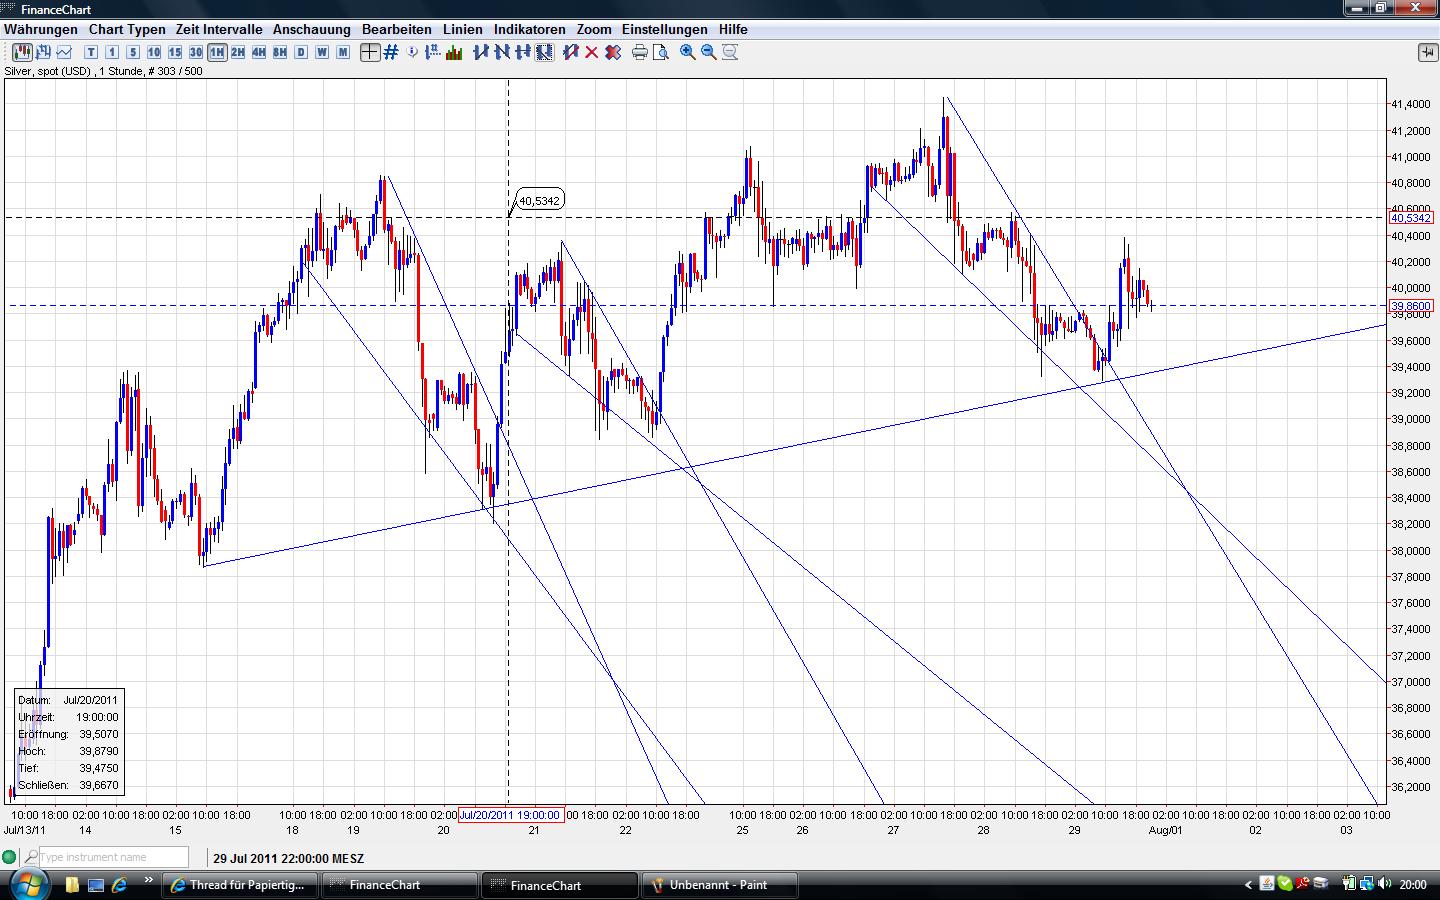Image resolution: width=1440 pixels, height=900 pixels.
Task: Reset the chart zoom
Action: [x=730, y=52]
